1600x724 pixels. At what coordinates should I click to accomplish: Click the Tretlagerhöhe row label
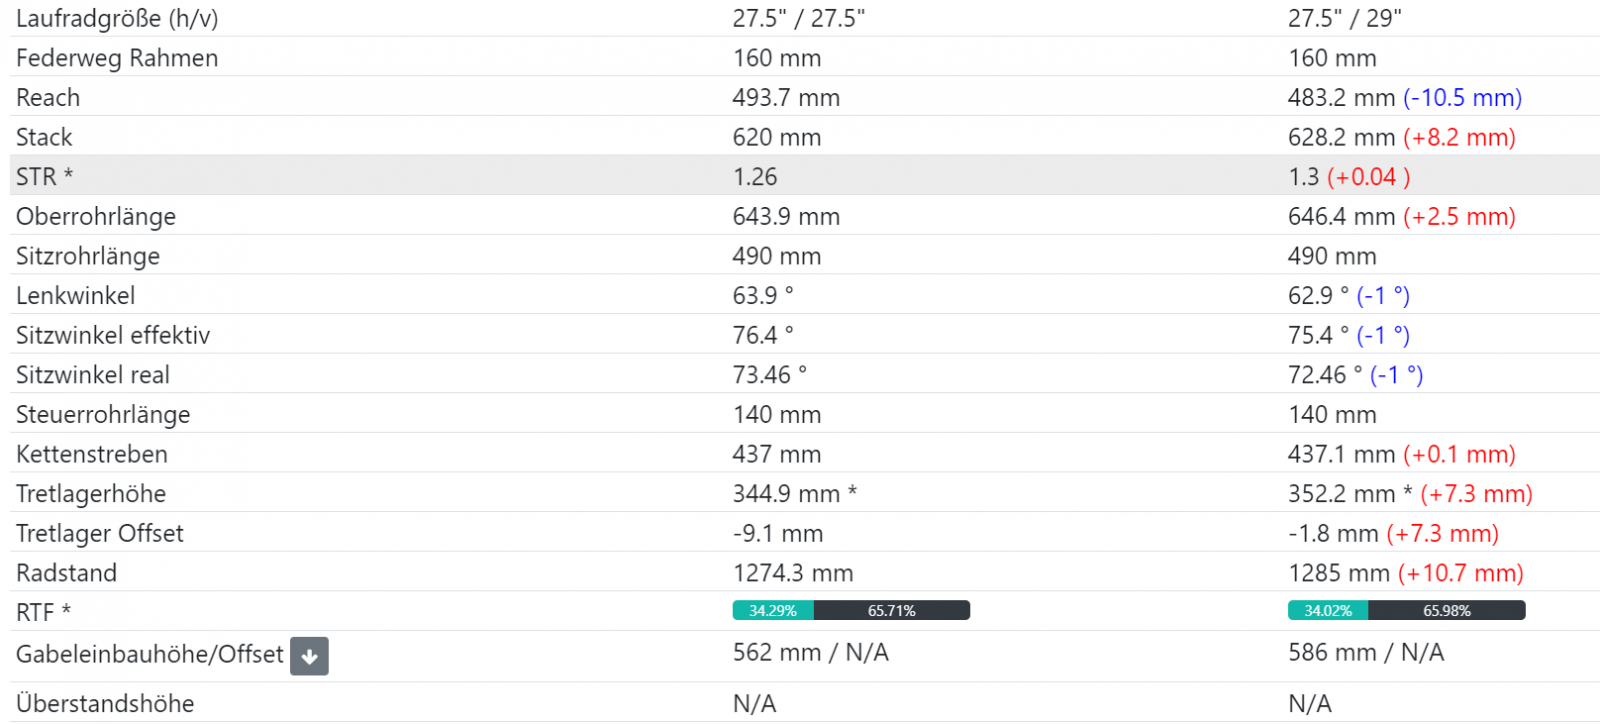91,494
